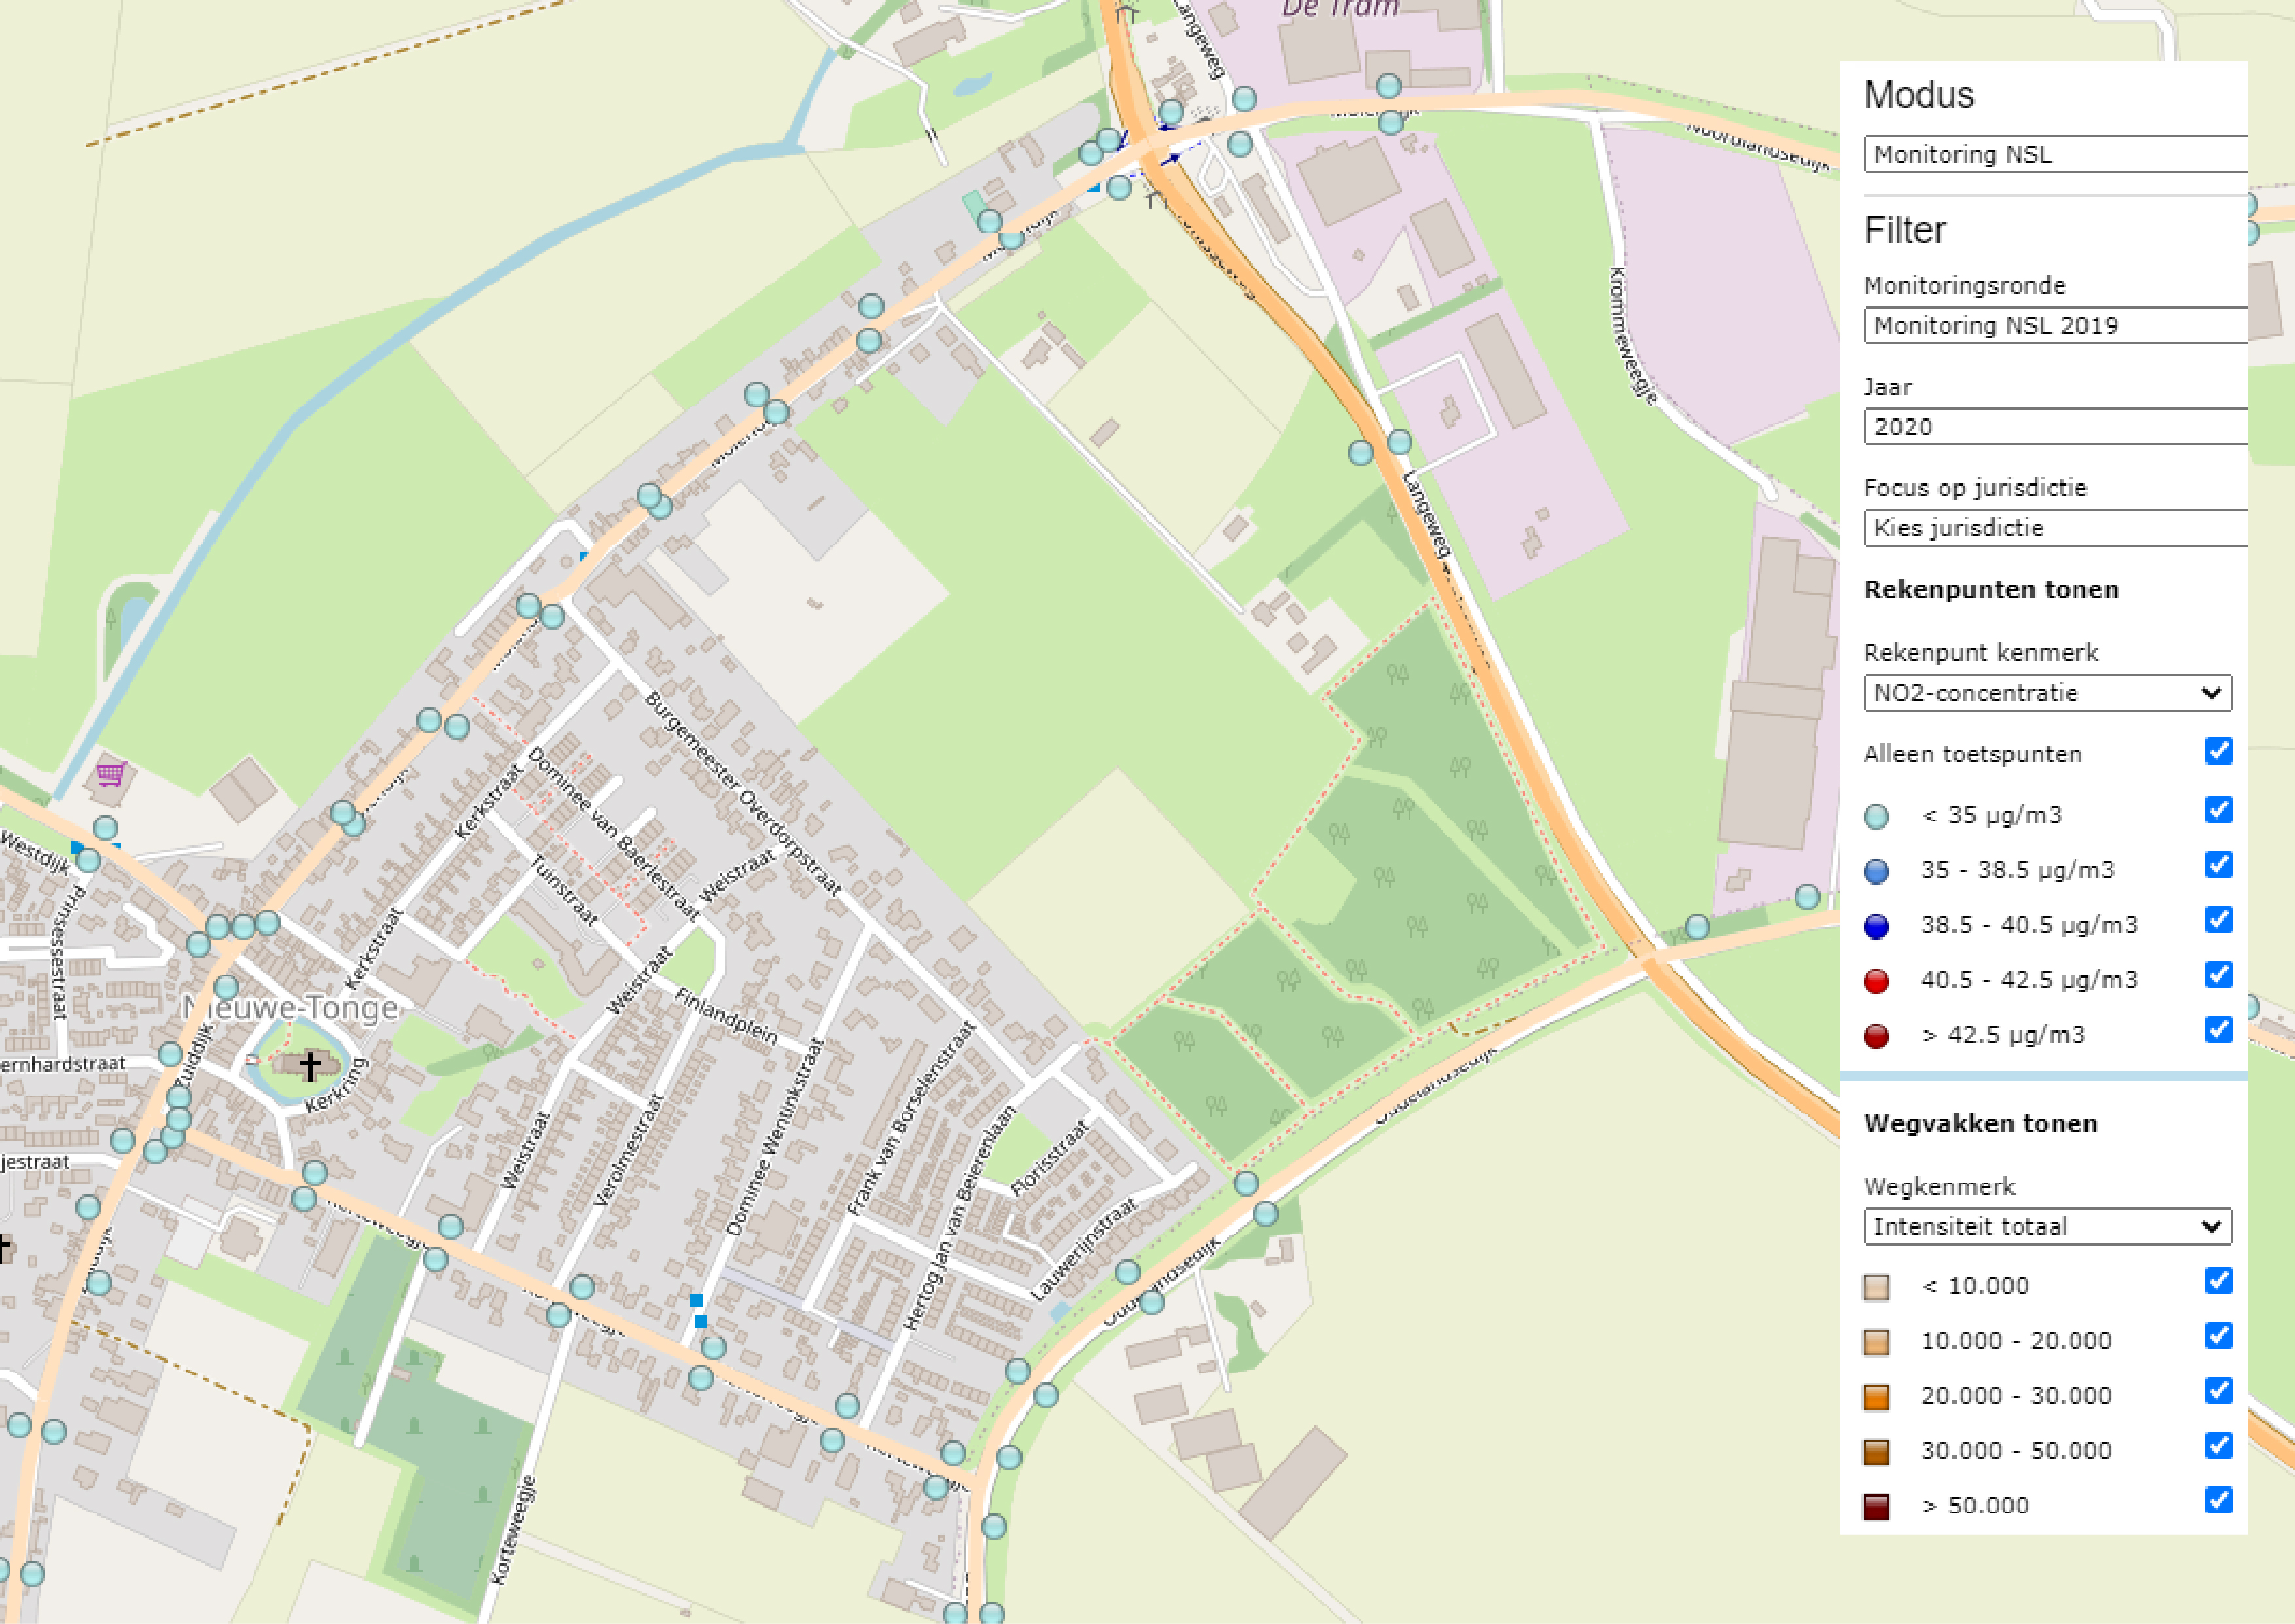
Task: Expand the NO2-concentratie kenmerk dropdown
Action: [x=2047, y=693]
